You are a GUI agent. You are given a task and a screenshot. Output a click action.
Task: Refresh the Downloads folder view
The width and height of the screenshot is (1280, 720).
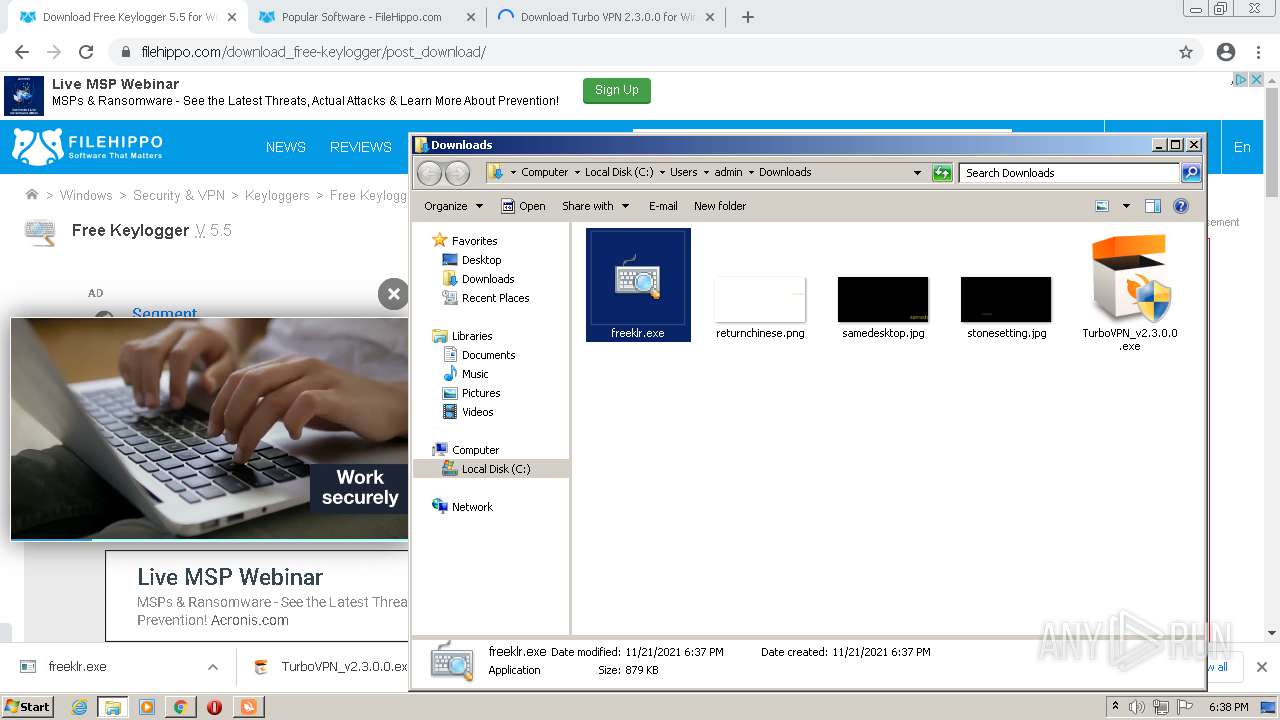942,173
